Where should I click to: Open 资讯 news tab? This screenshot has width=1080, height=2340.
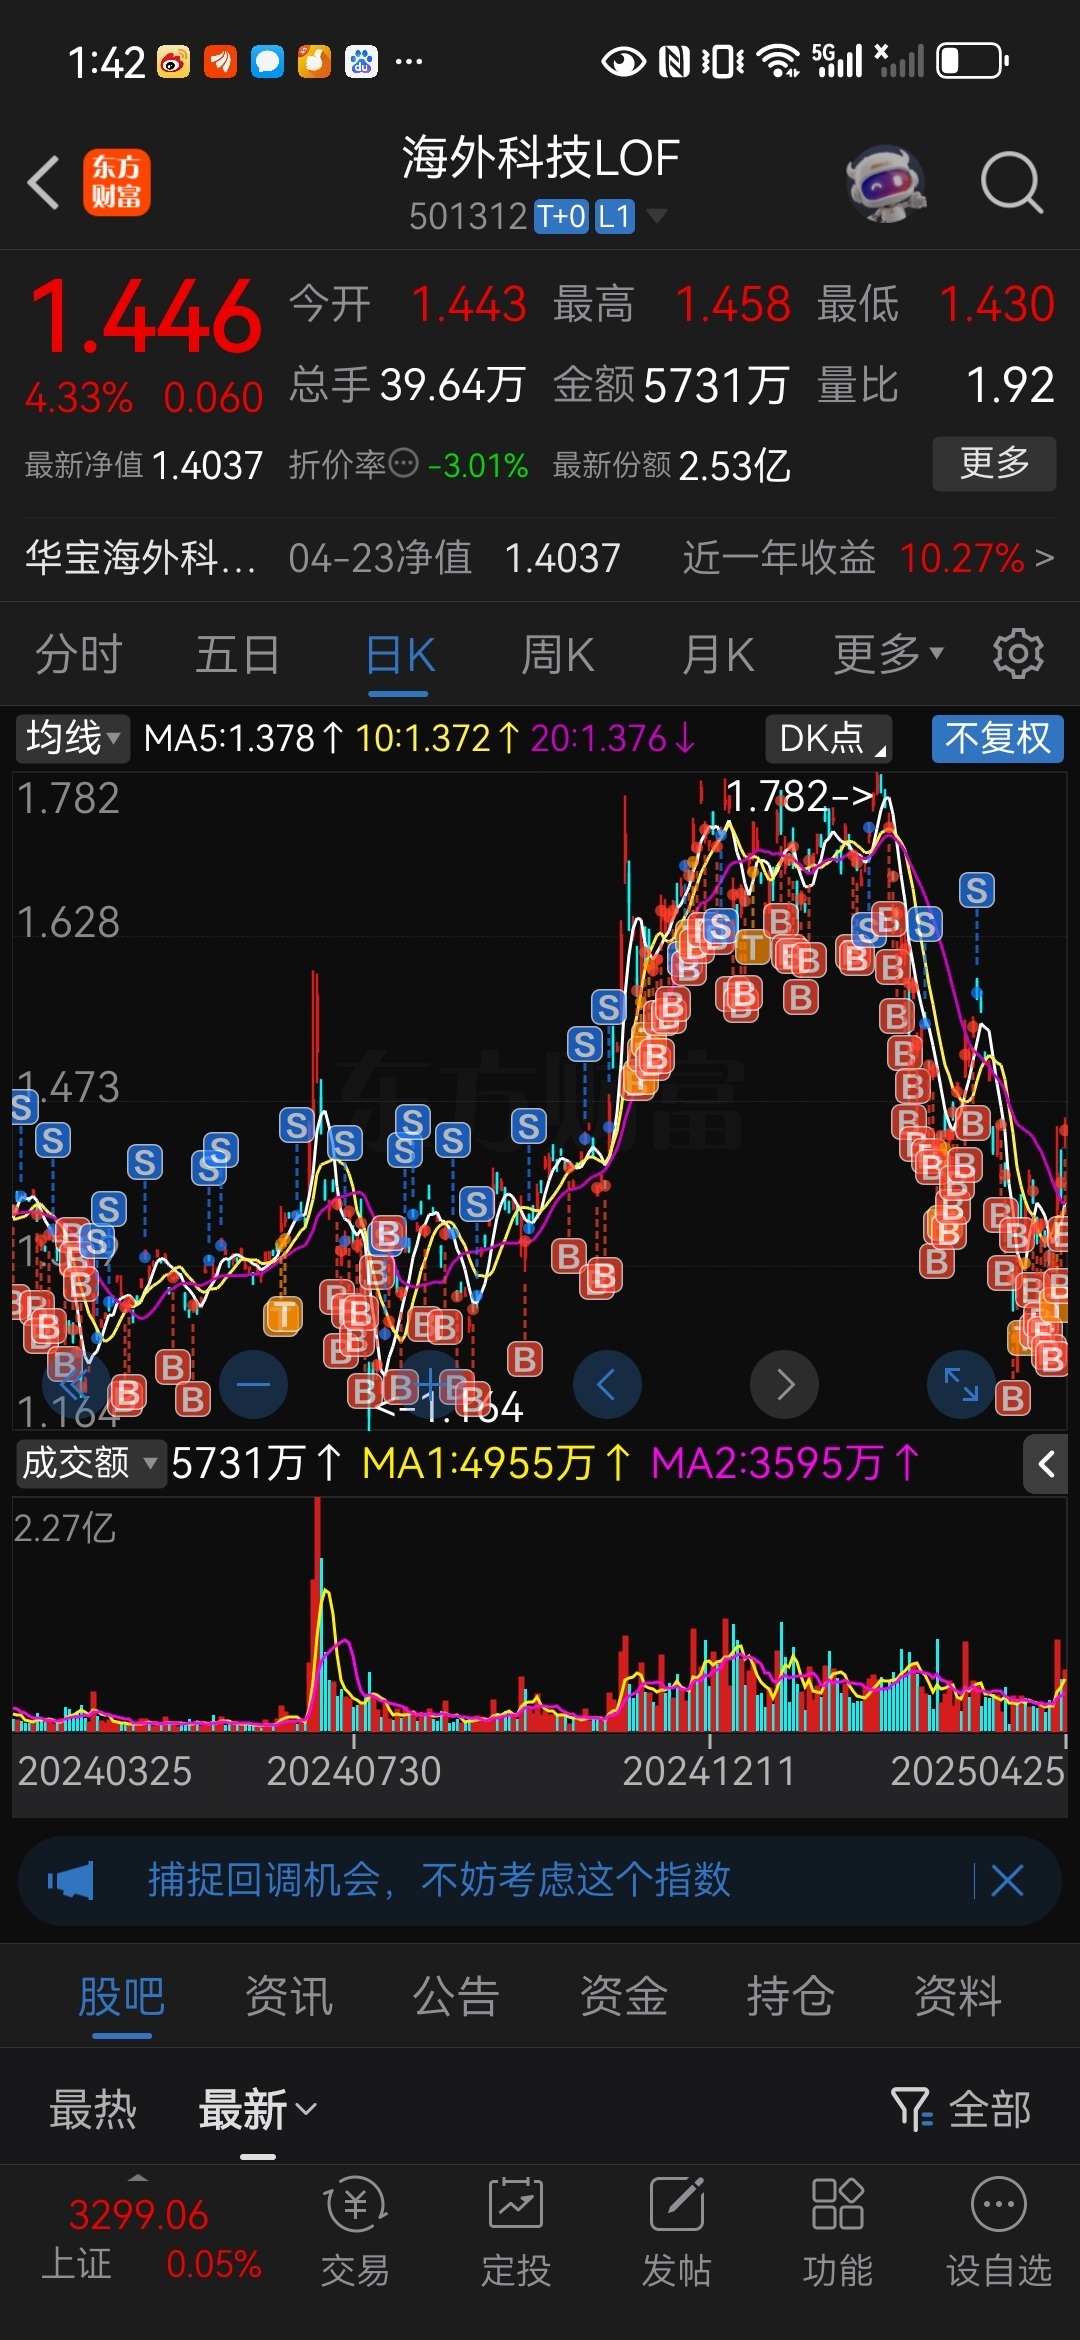tap(289, 1996)
